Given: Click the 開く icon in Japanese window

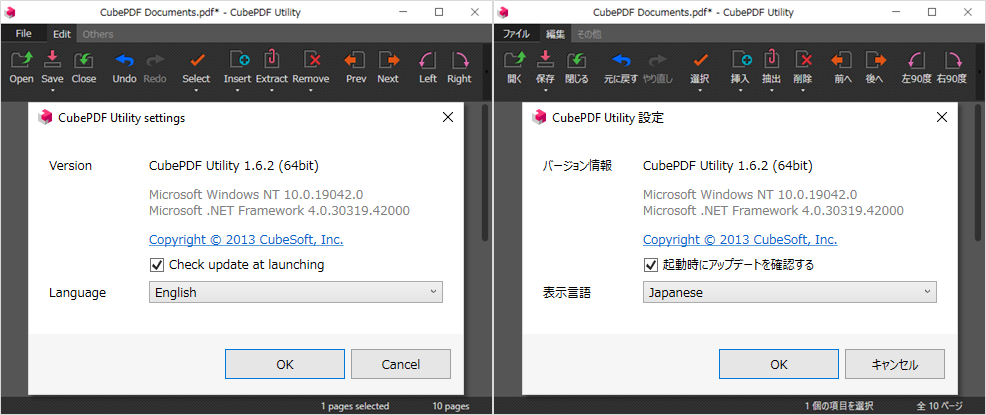Looking at the screenshot, I should [x=514, y=60].
